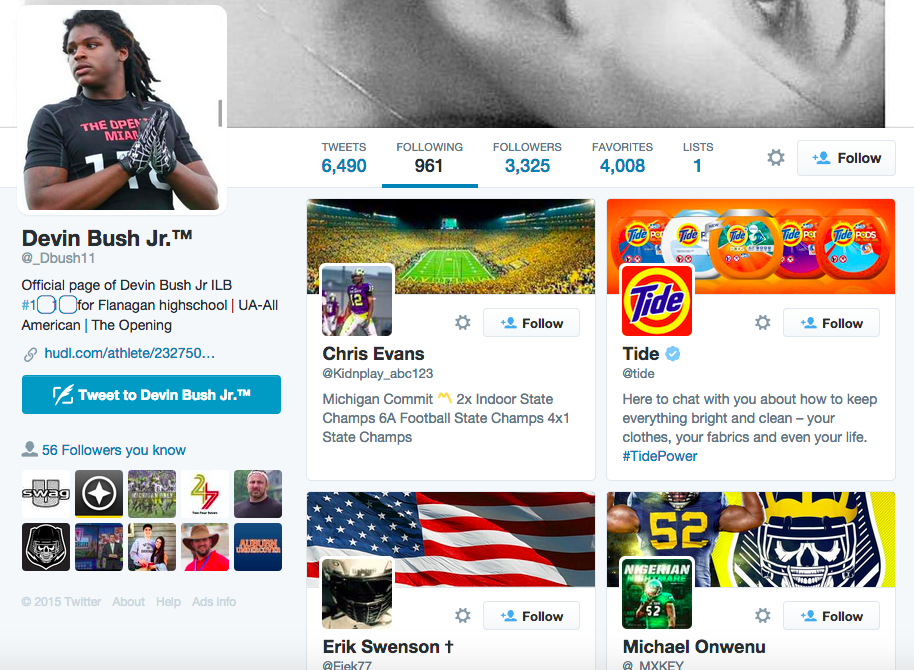Open gear dropdown on Chris Evans card
The height and width of the screenshot is (670, 914).
pos(463,322)
